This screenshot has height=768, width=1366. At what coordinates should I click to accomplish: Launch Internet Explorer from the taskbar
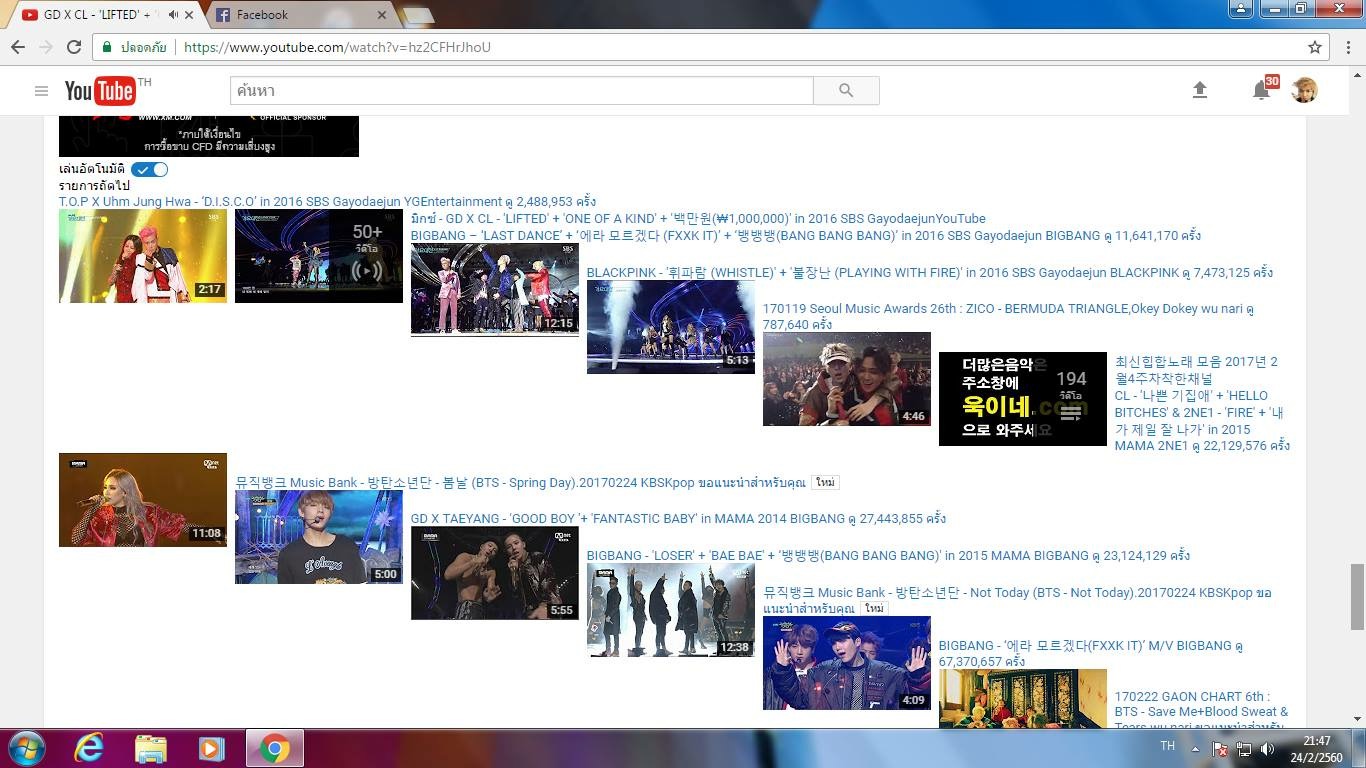89,748
